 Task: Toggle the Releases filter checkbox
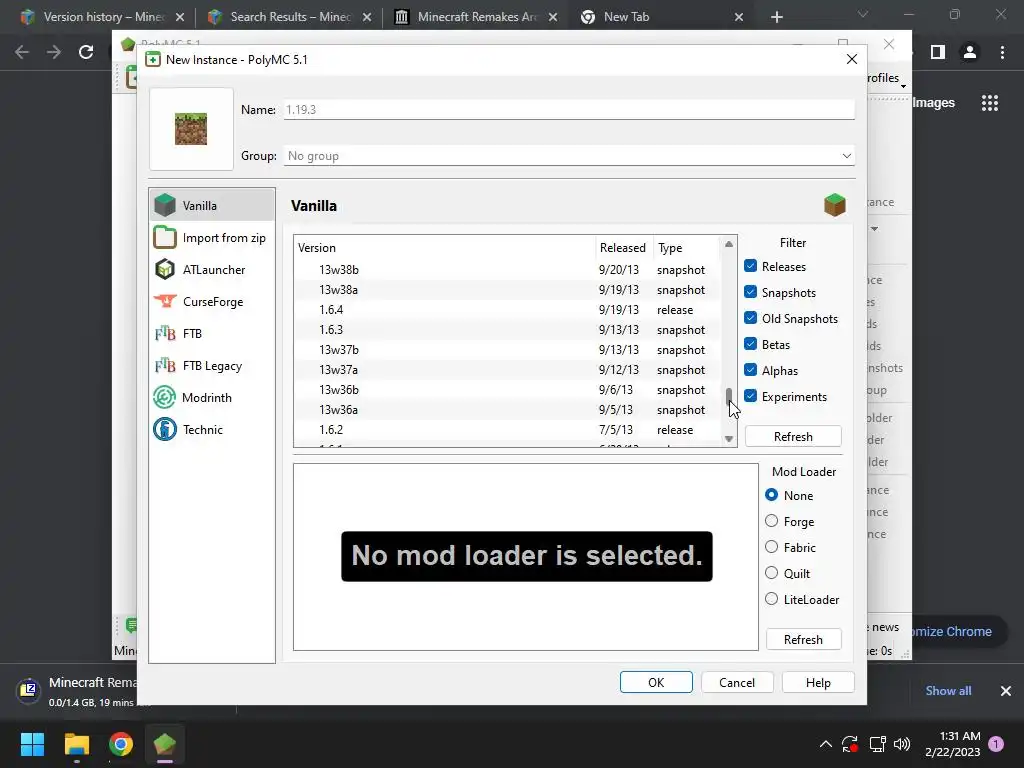[x=750, y=266]
